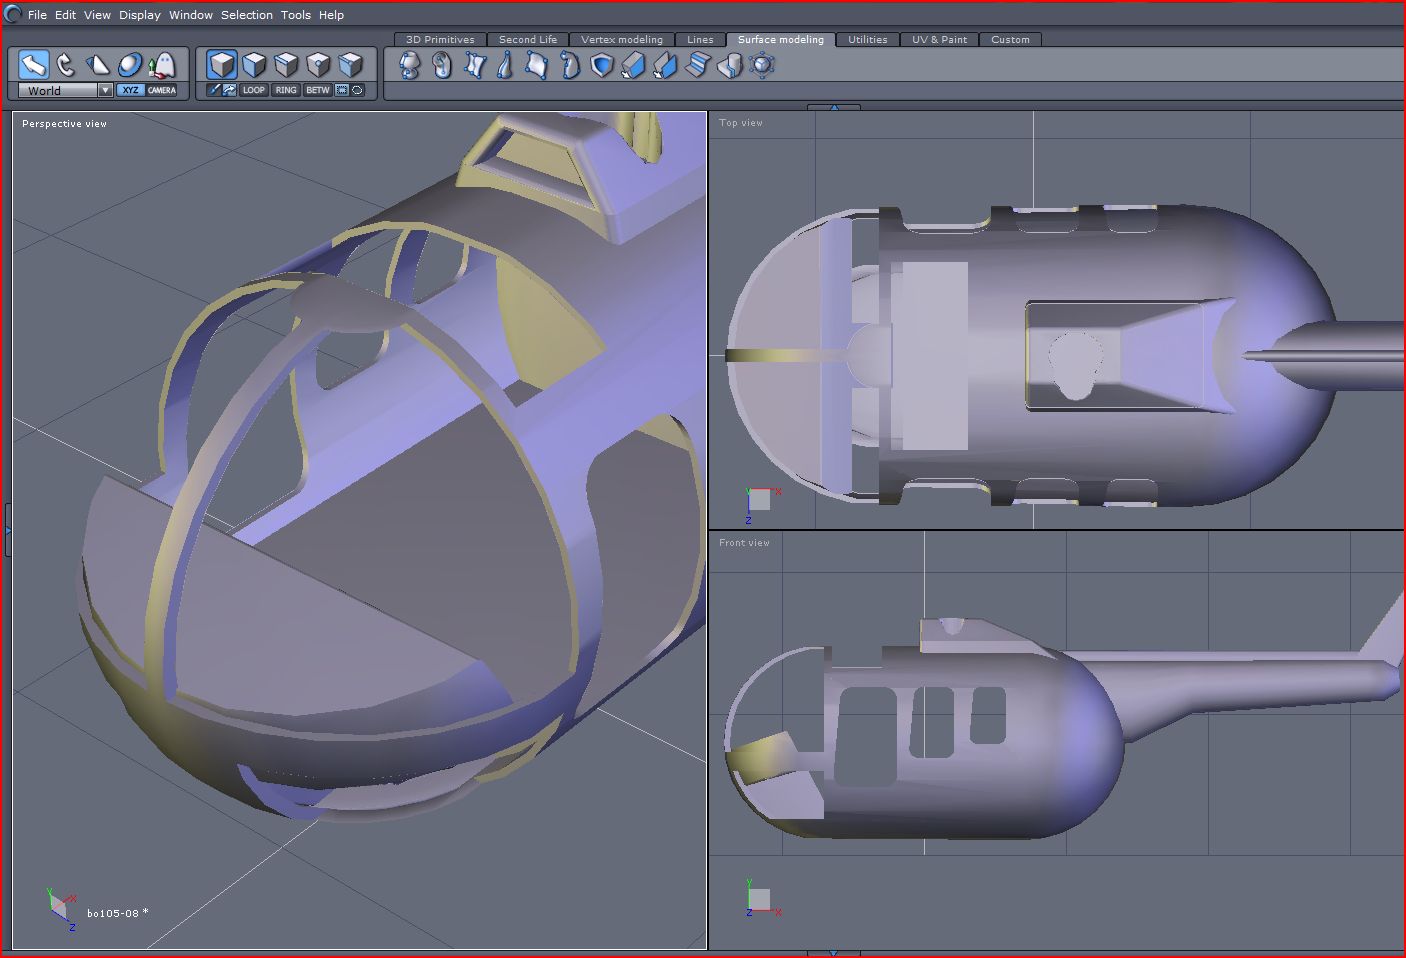Choose the Scale manipulator cone icon
Screen dimensions: 1406x958
point(98,65)
